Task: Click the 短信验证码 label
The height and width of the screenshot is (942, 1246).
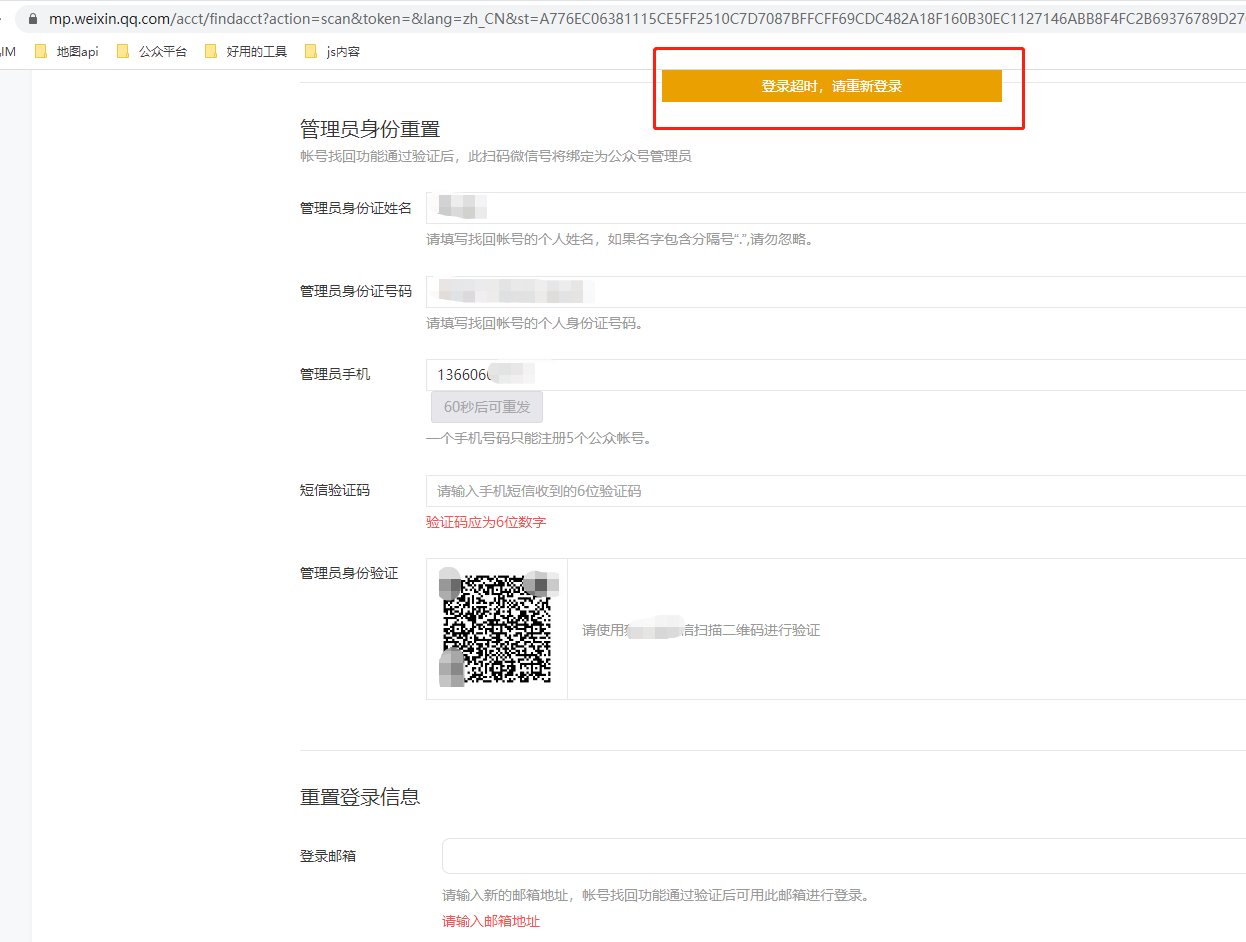Action: pyautogui.click(x=335, y=490)
